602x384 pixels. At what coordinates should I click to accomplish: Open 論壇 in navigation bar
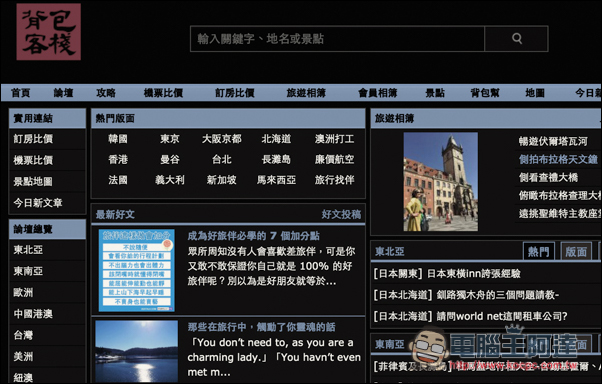point(63,93)
